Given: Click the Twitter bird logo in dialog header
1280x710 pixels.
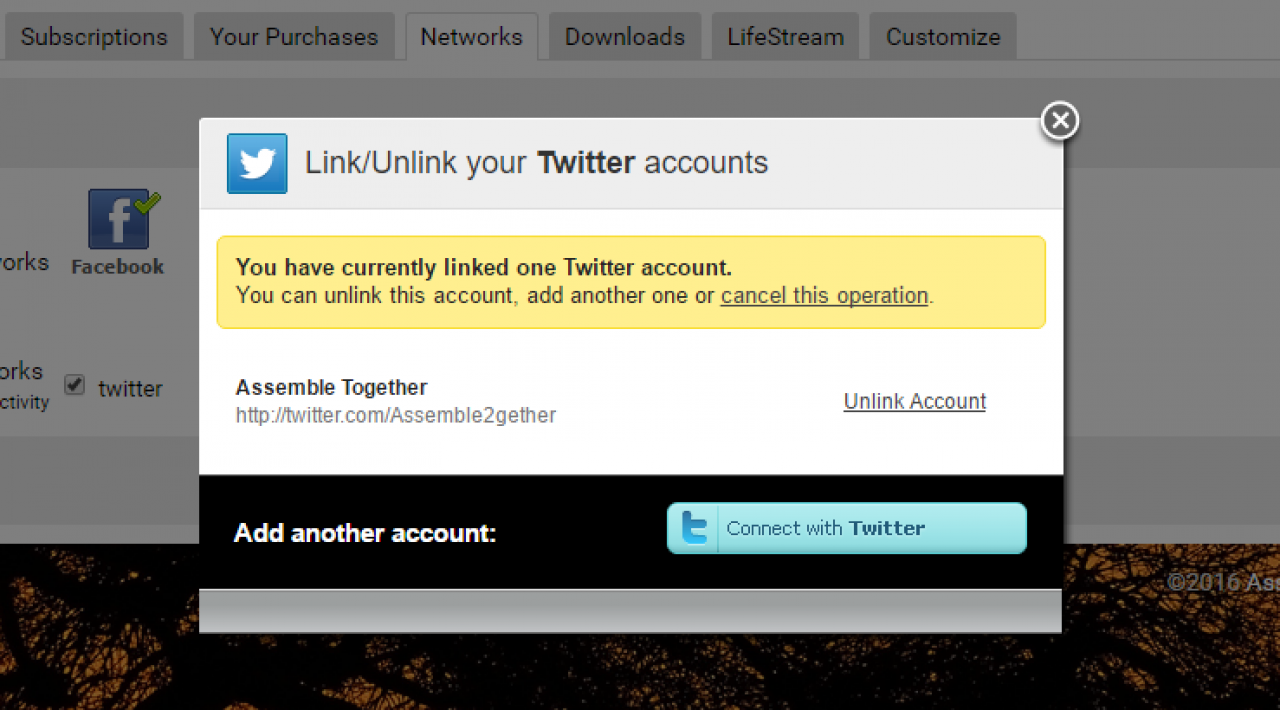Looking at the screenshot, I should coord(257,163).
